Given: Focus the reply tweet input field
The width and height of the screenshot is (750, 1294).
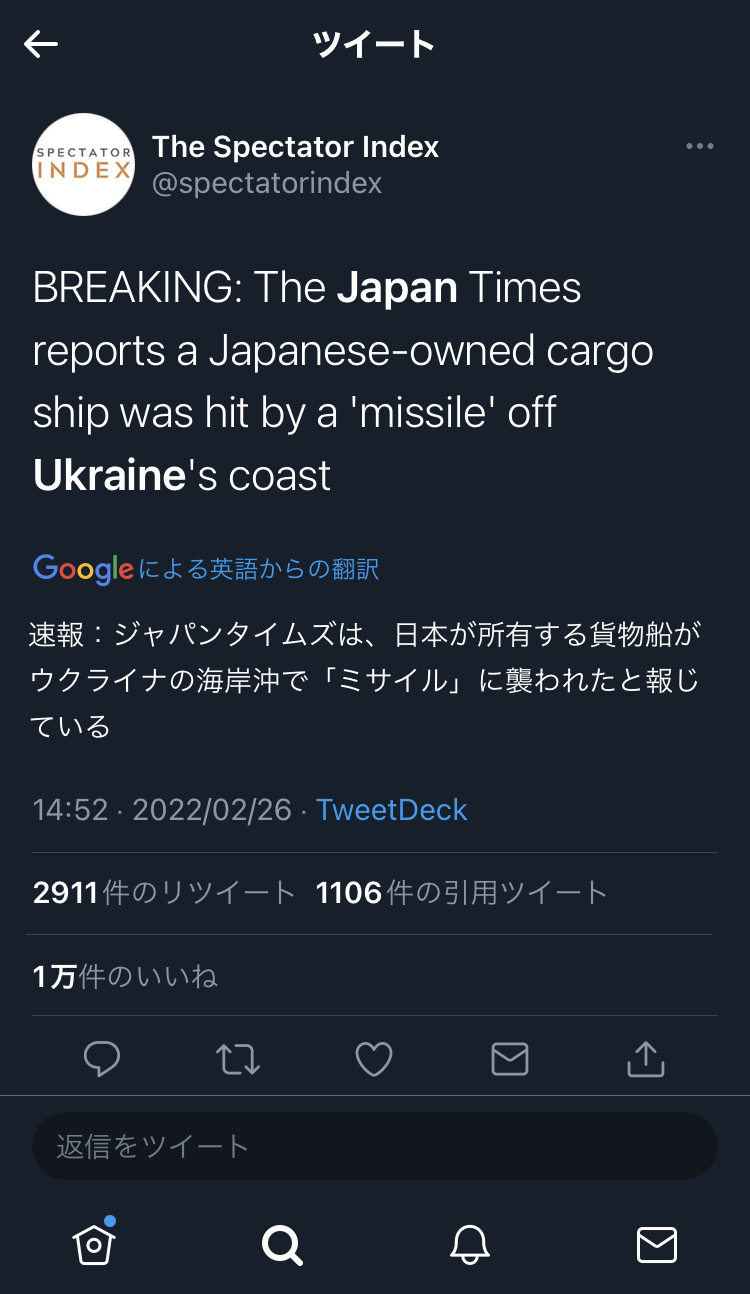Looking at the screenshot, I should tap(375, 1146).
